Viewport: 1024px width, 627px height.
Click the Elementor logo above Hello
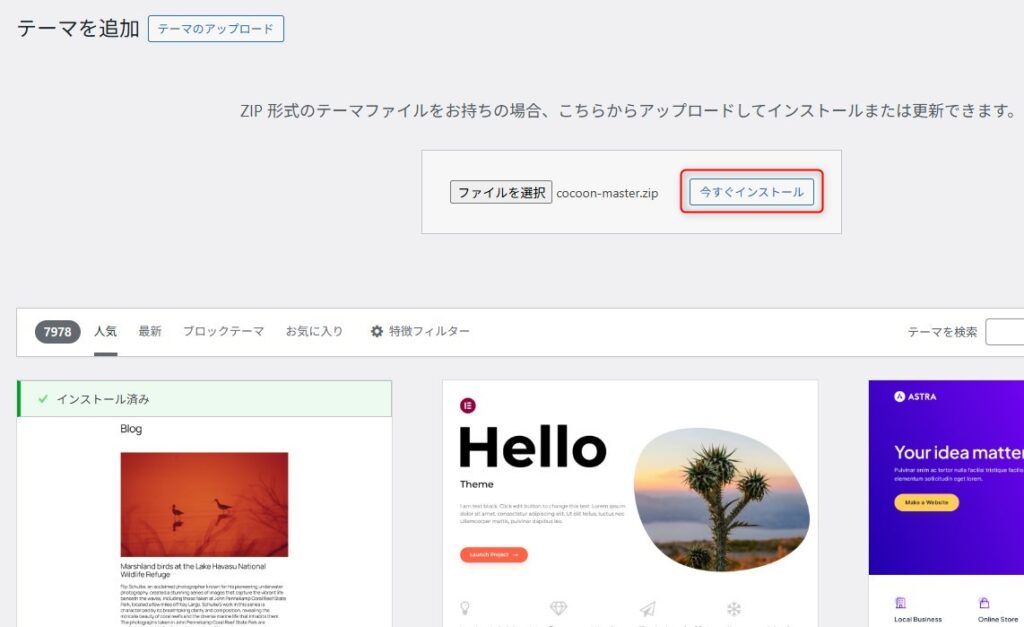467,405
